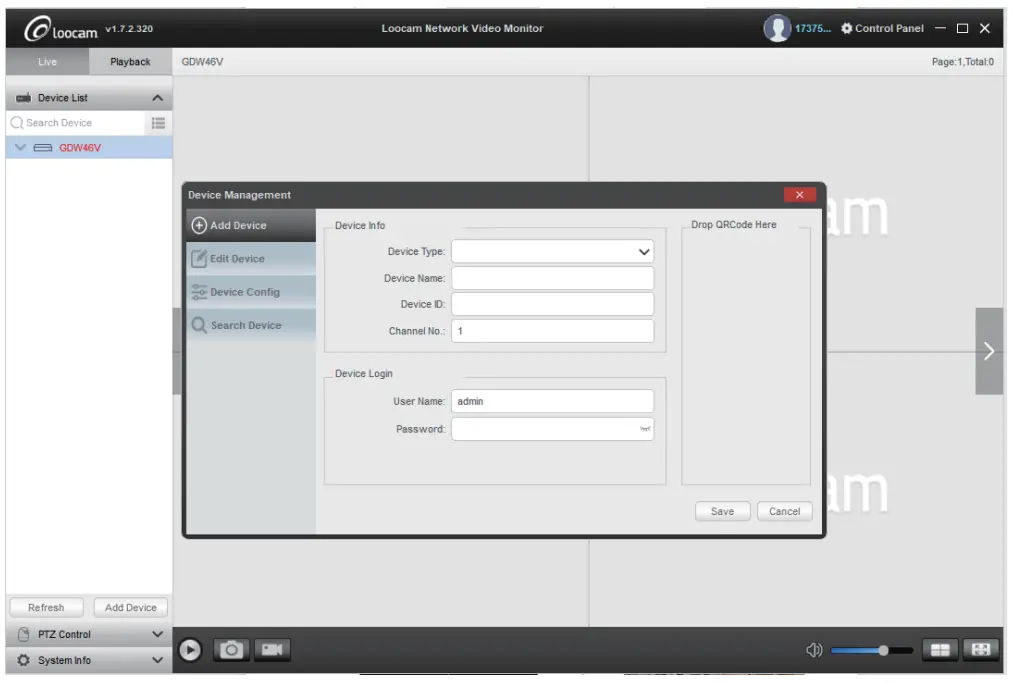
Task: Select GDW46V device in list
Action: point(80,148)
